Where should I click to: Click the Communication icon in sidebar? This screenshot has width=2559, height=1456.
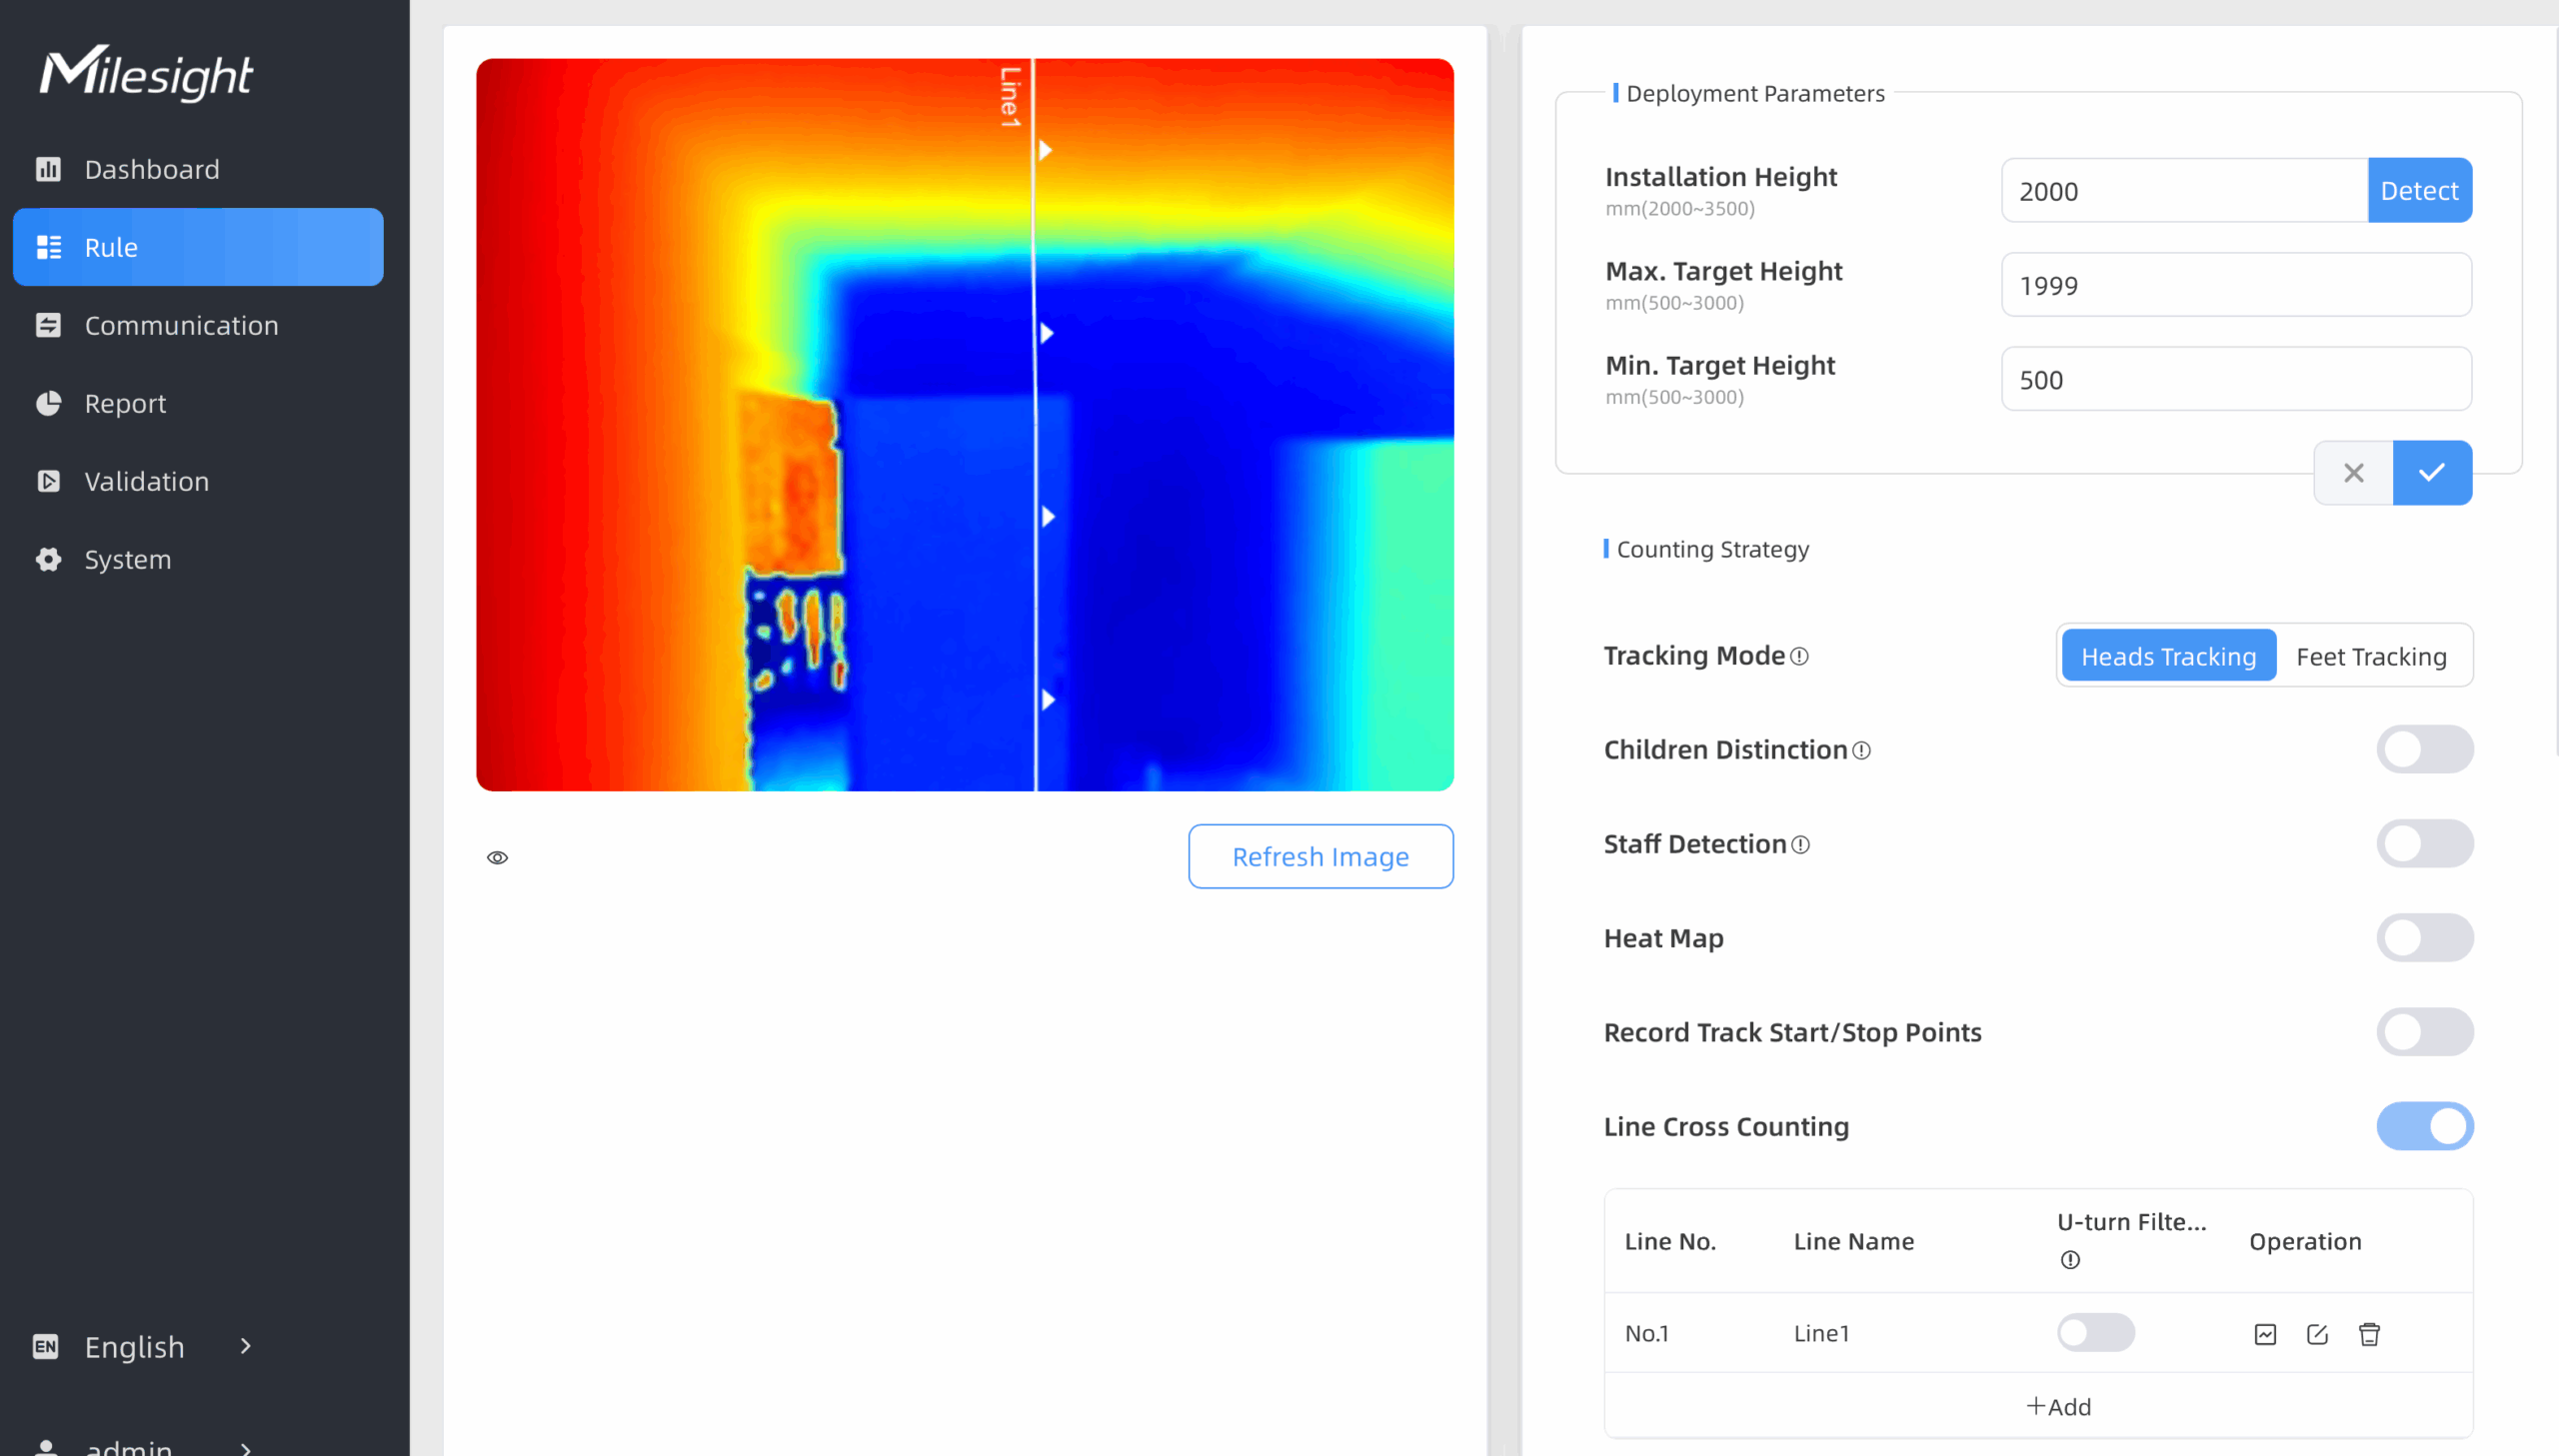[48, 325]
